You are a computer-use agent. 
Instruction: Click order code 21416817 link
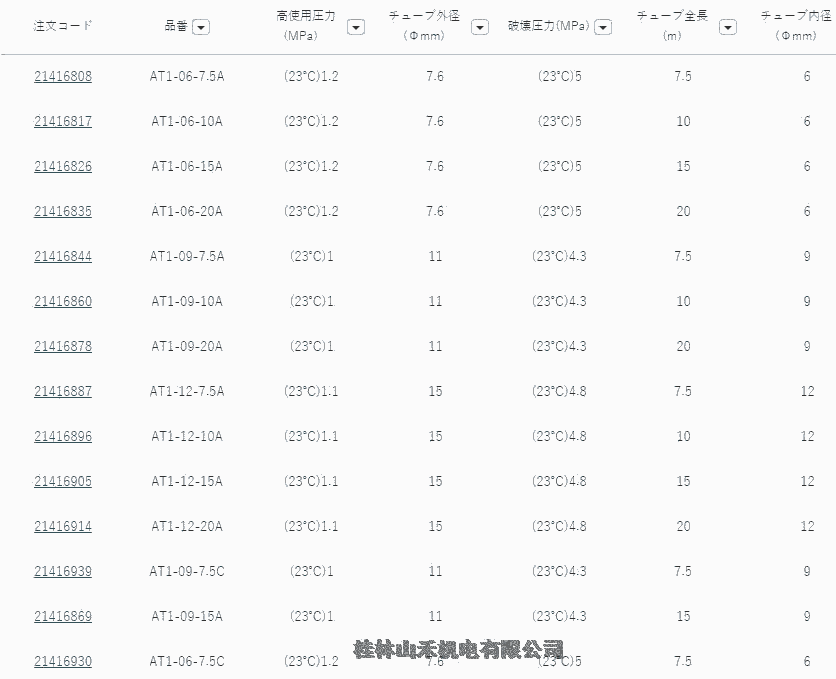(x=63, y=121)
